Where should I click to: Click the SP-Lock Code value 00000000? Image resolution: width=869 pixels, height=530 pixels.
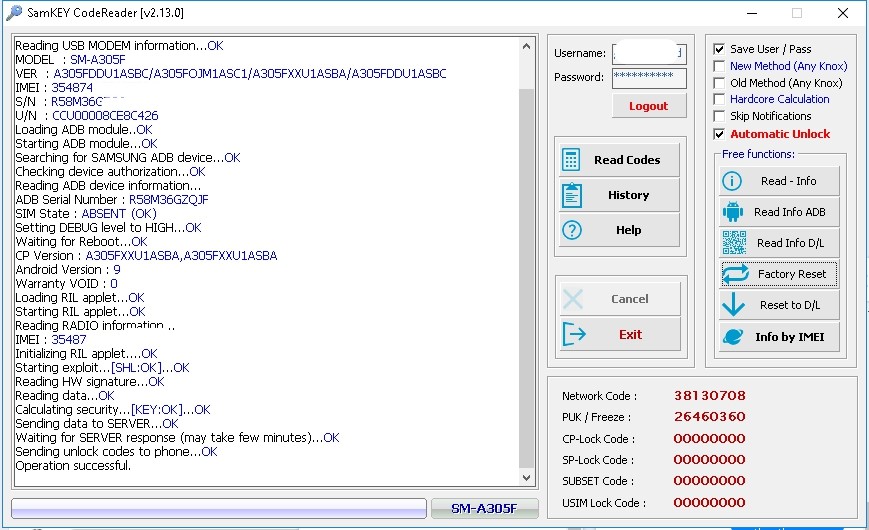(x=709, y=460)
